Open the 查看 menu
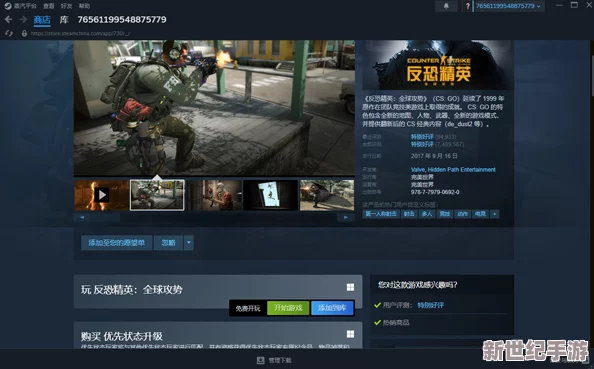The width and height of the screenshot is (594, 369). (48, 6)
